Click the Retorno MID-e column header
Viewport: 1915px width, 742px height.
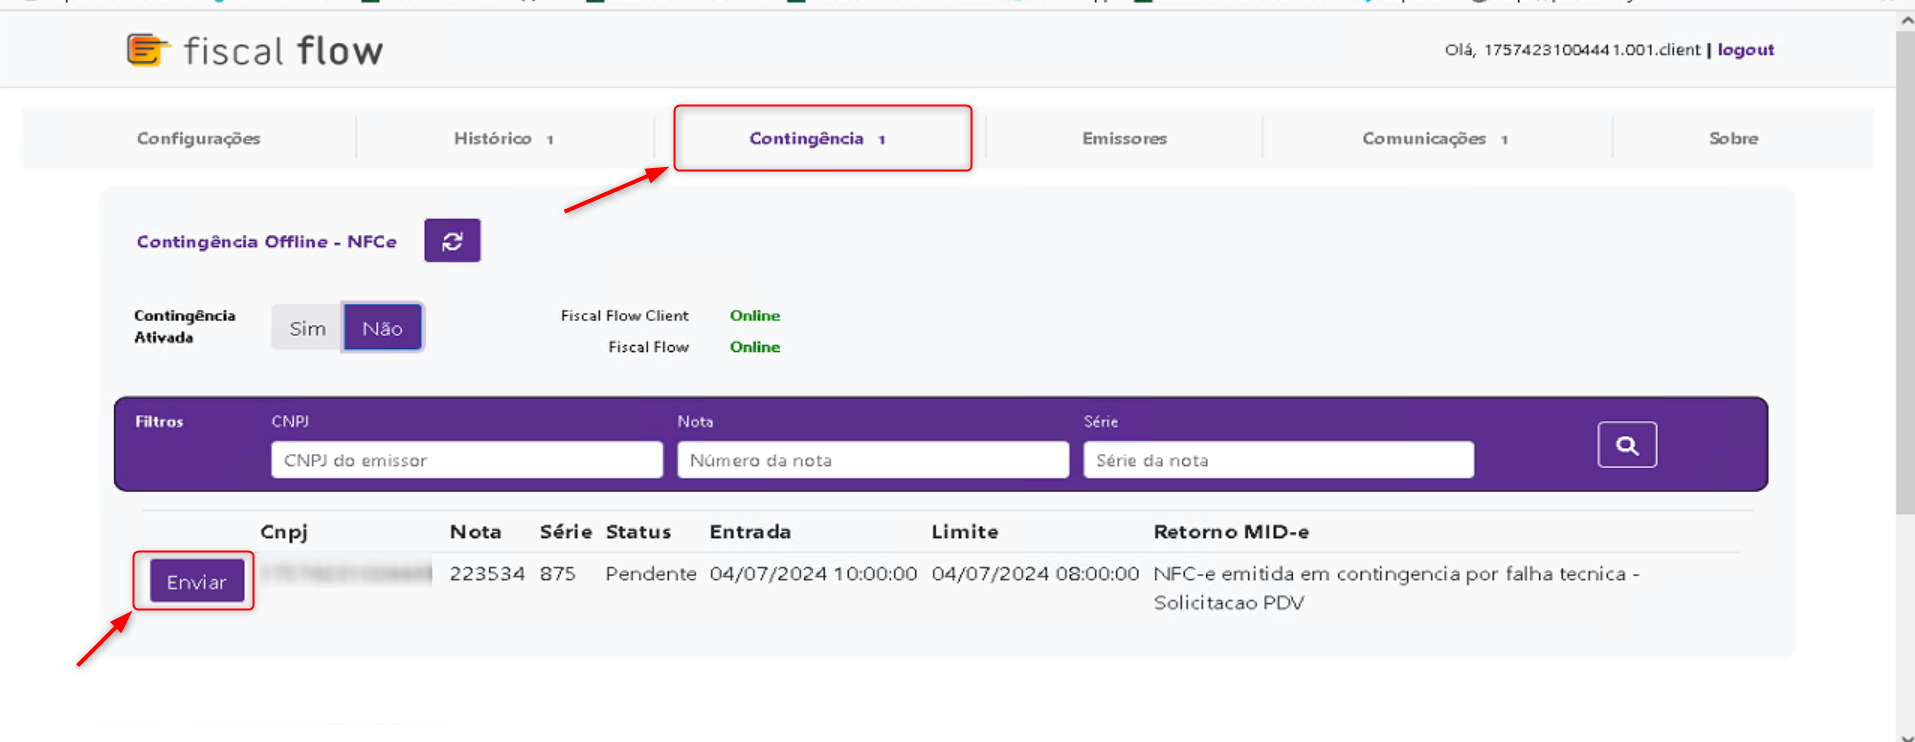click(1231, 532)
